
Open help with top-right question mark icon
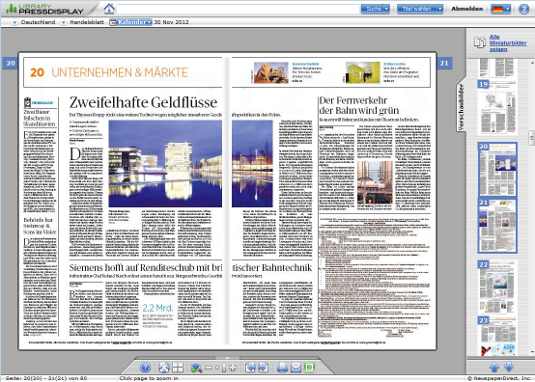click(x=524, y=9)
